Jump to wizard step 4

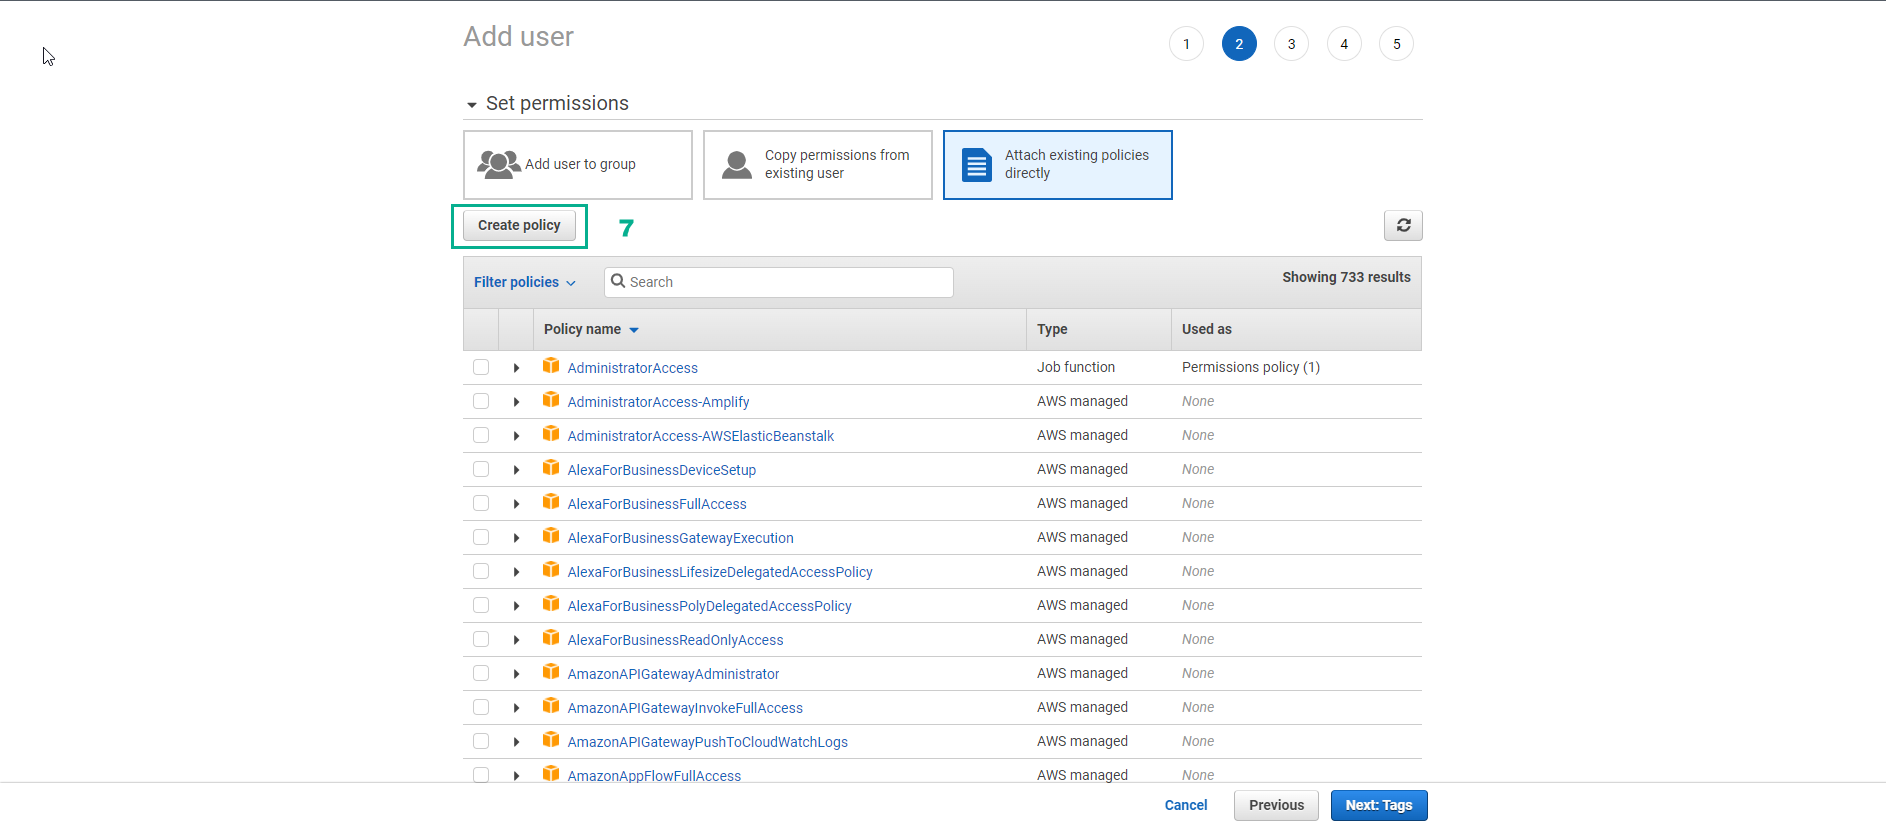(1344, 44)
